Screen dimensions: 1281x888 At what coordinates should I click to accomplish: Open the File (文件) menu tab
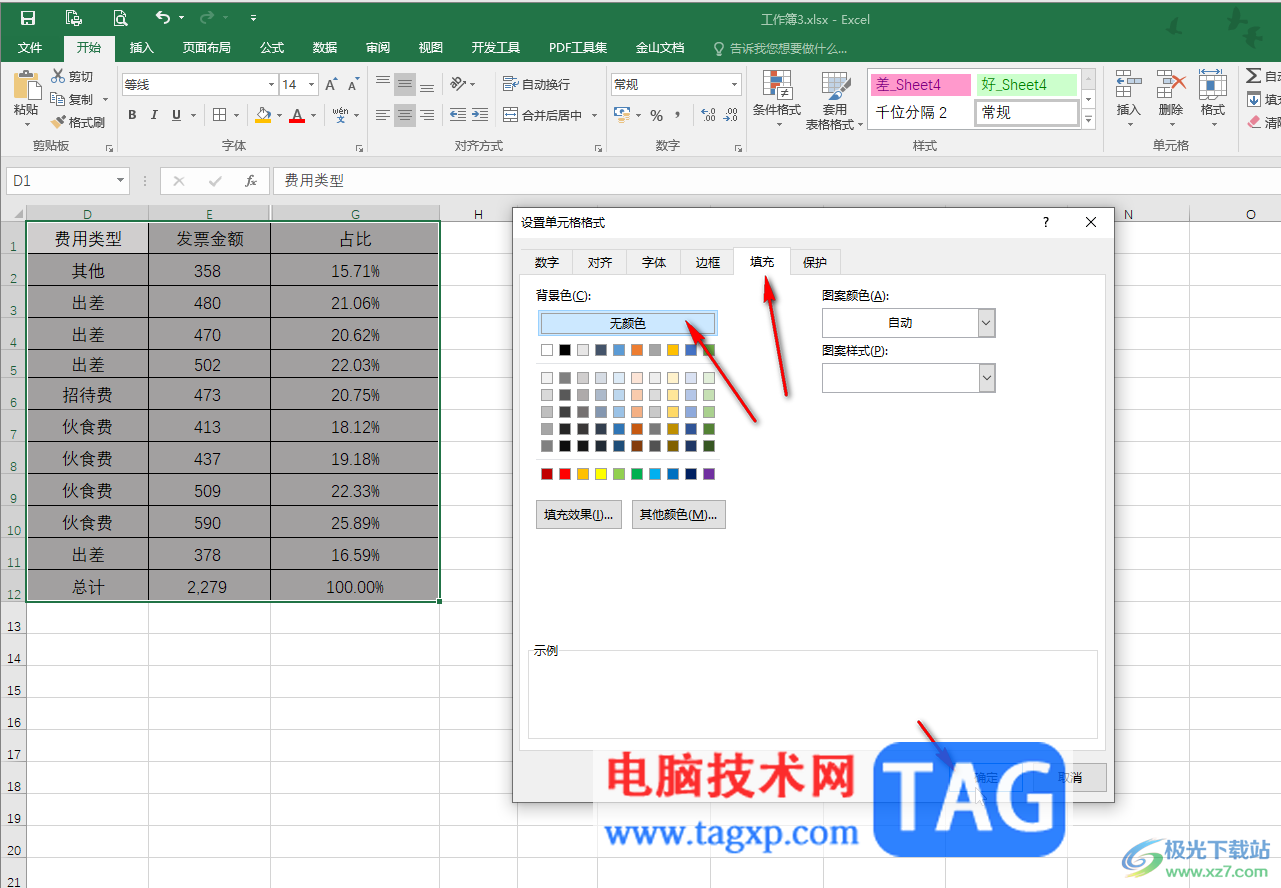(x=30, y=47)
